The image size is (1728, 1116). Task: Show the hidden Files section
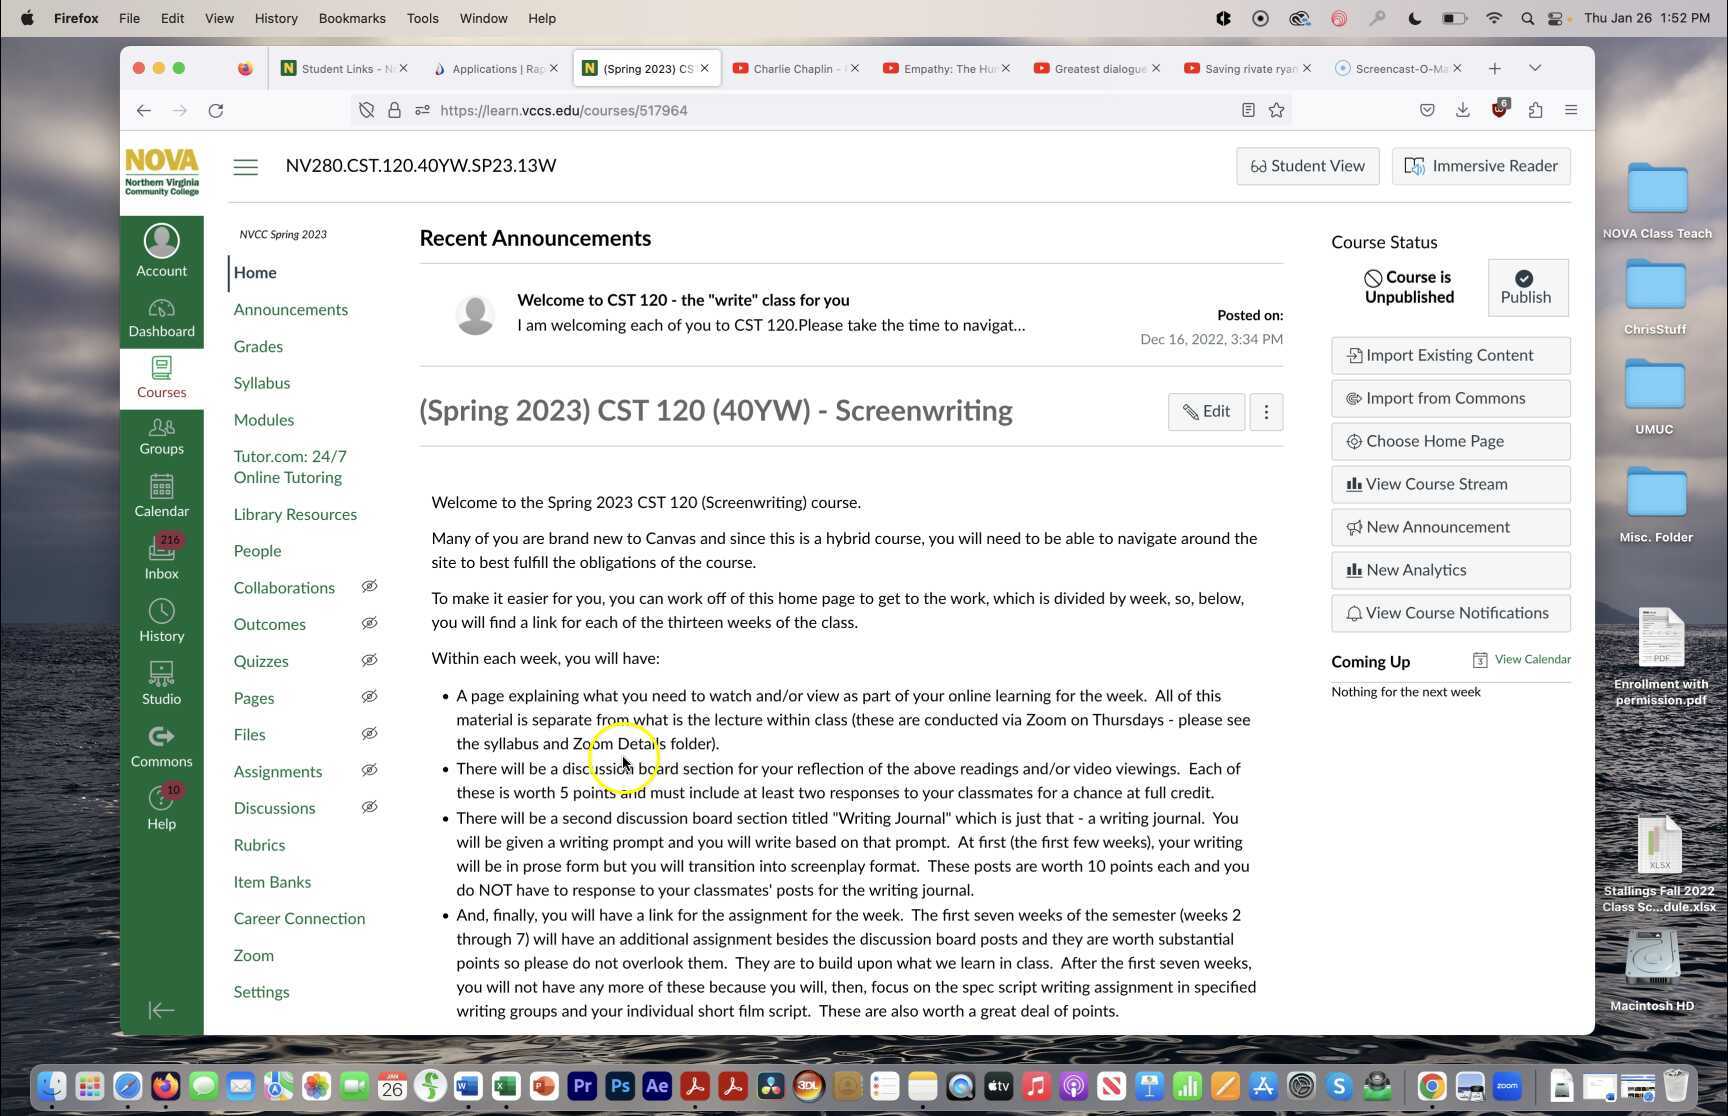click(369, 733)
